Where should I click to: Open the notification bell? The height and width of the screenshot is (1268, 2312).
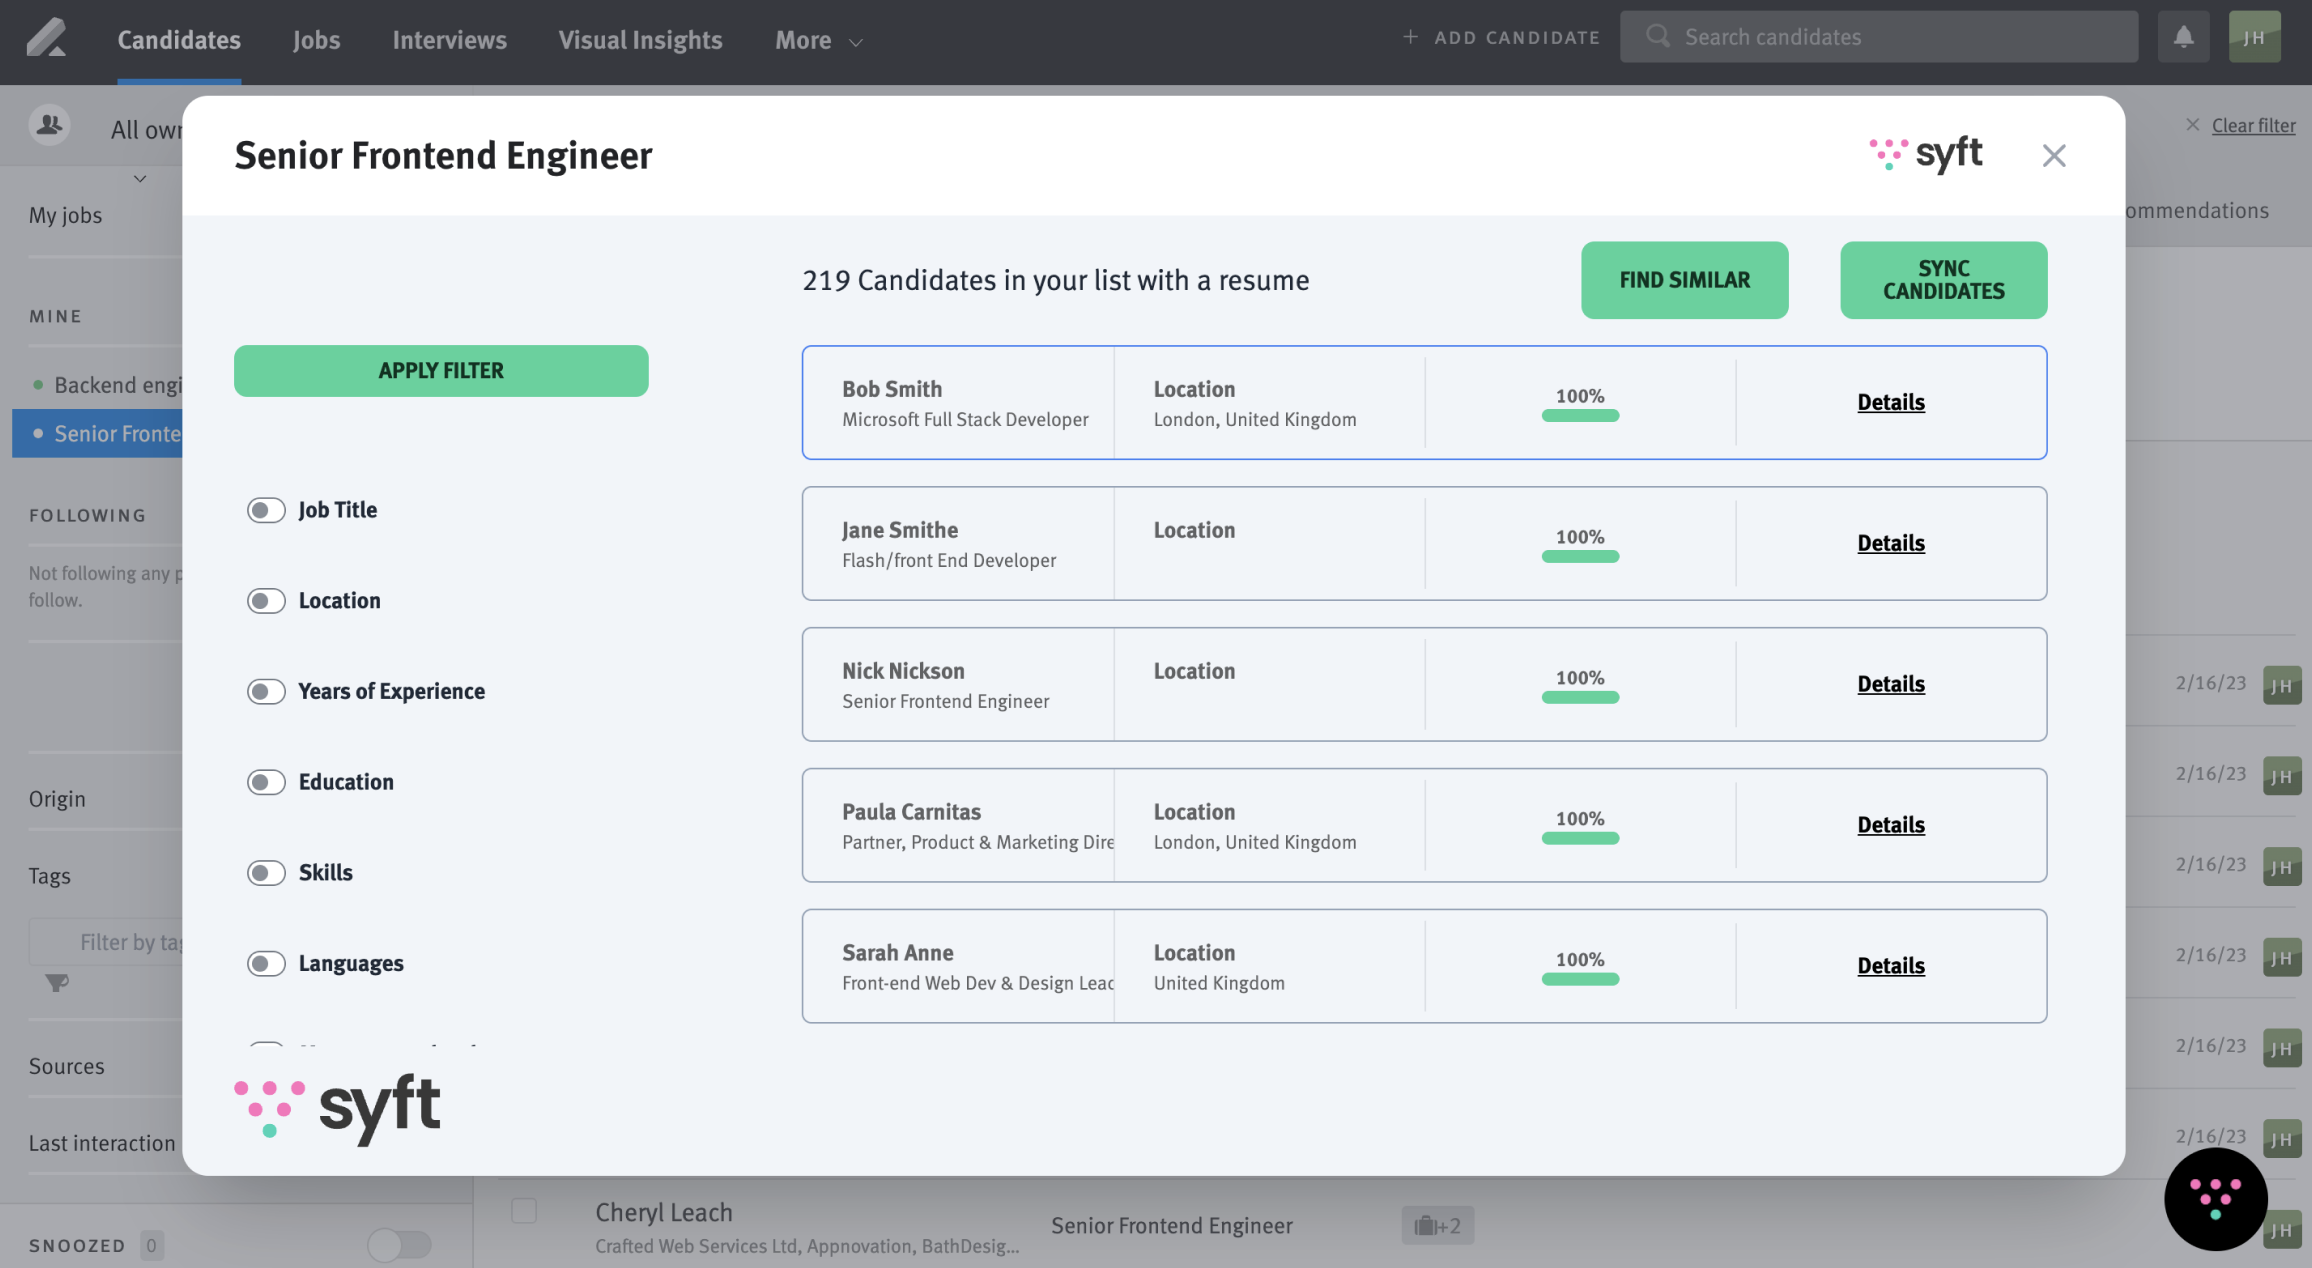(x=2183, y=36)
